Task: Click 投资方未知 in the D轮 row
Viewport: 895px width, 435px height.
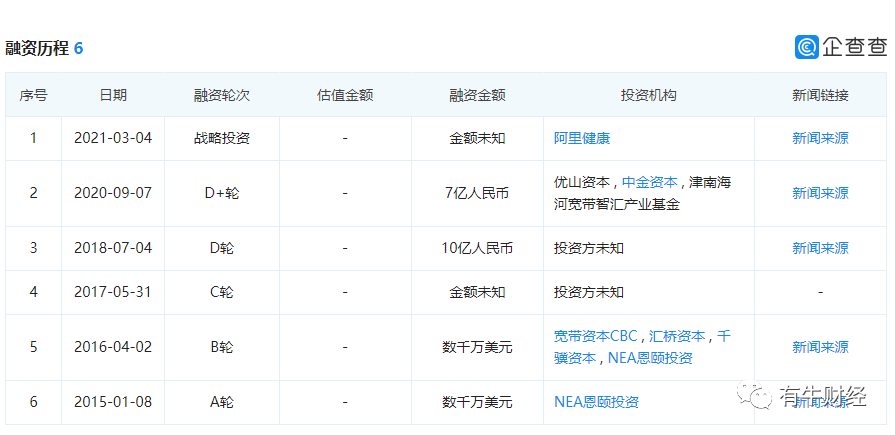Action: click(x=588, y=248)
